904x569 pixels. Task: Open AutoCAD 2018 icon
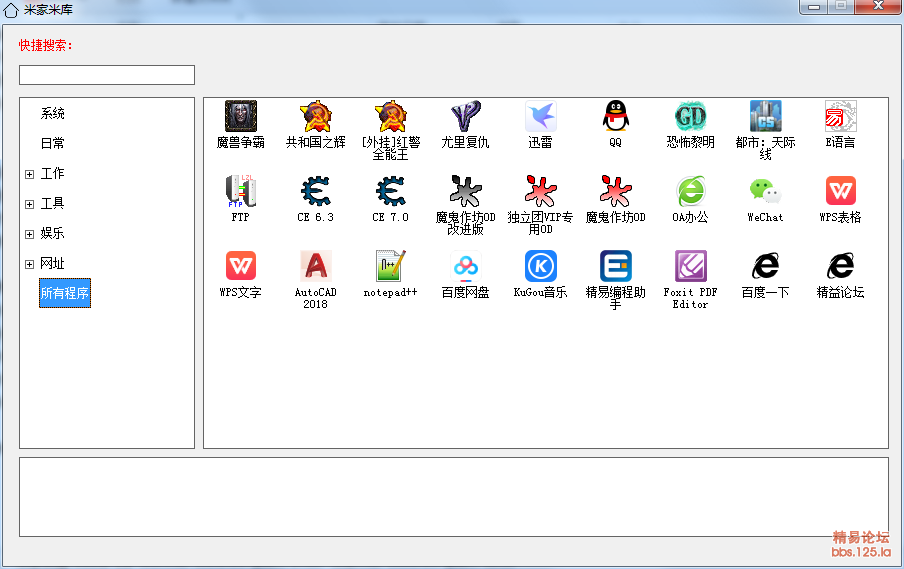point(315,266)
